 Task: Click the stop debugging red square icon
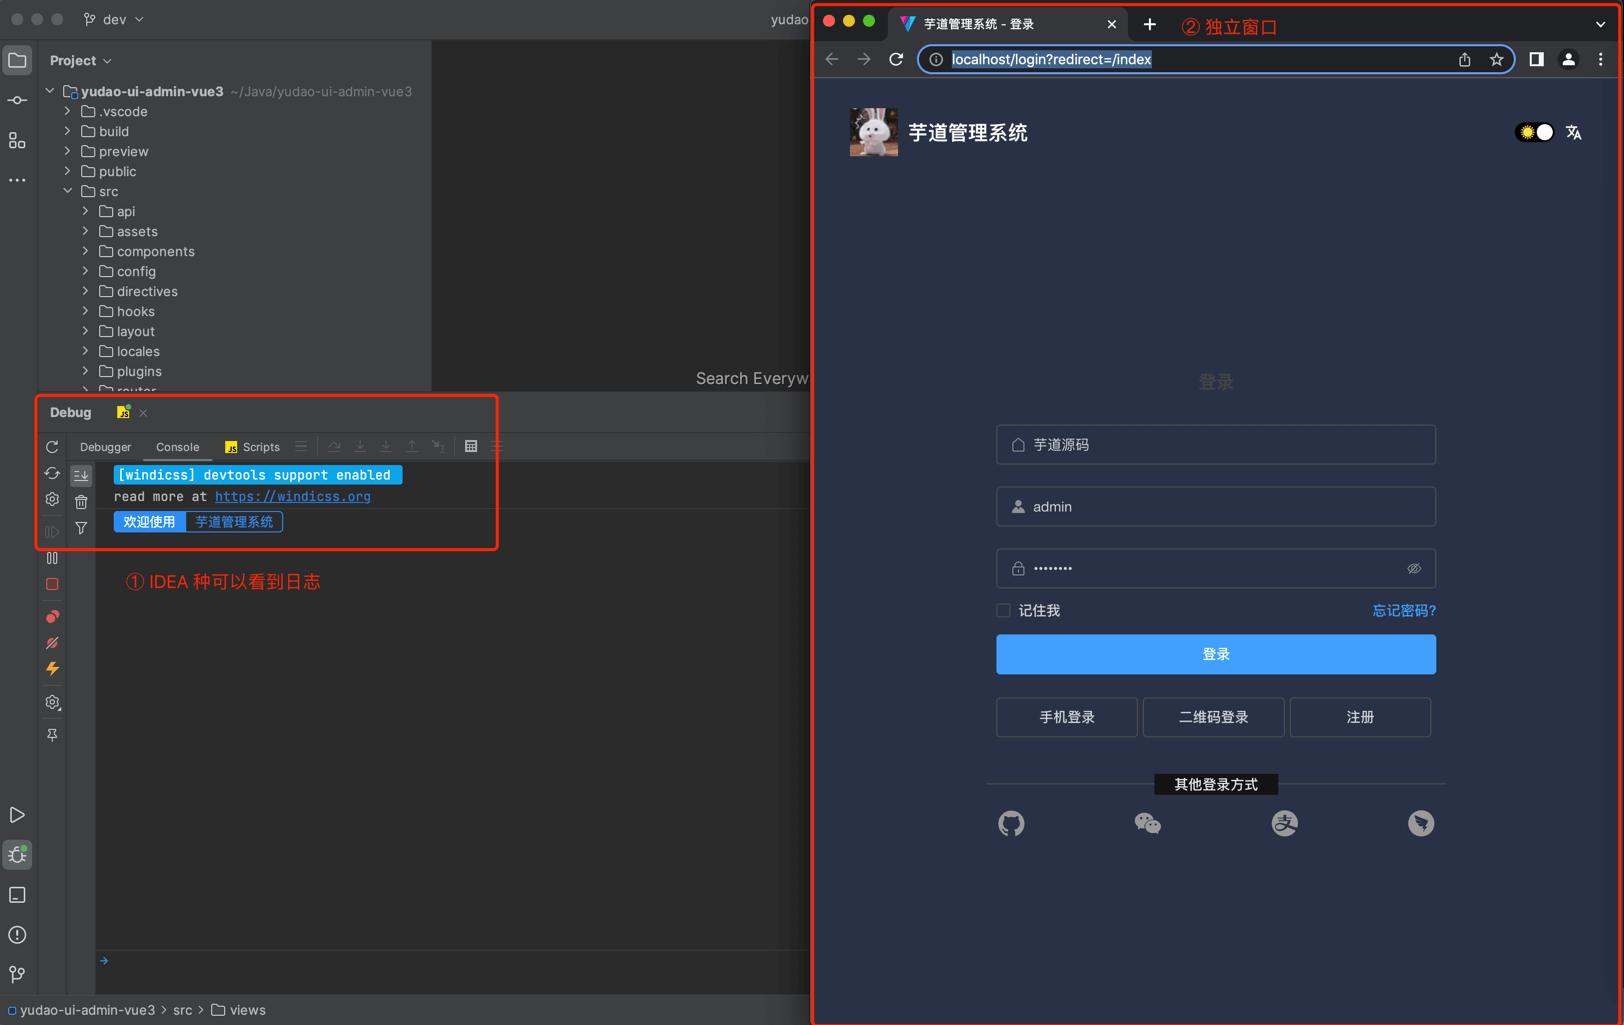click(52, 584)
